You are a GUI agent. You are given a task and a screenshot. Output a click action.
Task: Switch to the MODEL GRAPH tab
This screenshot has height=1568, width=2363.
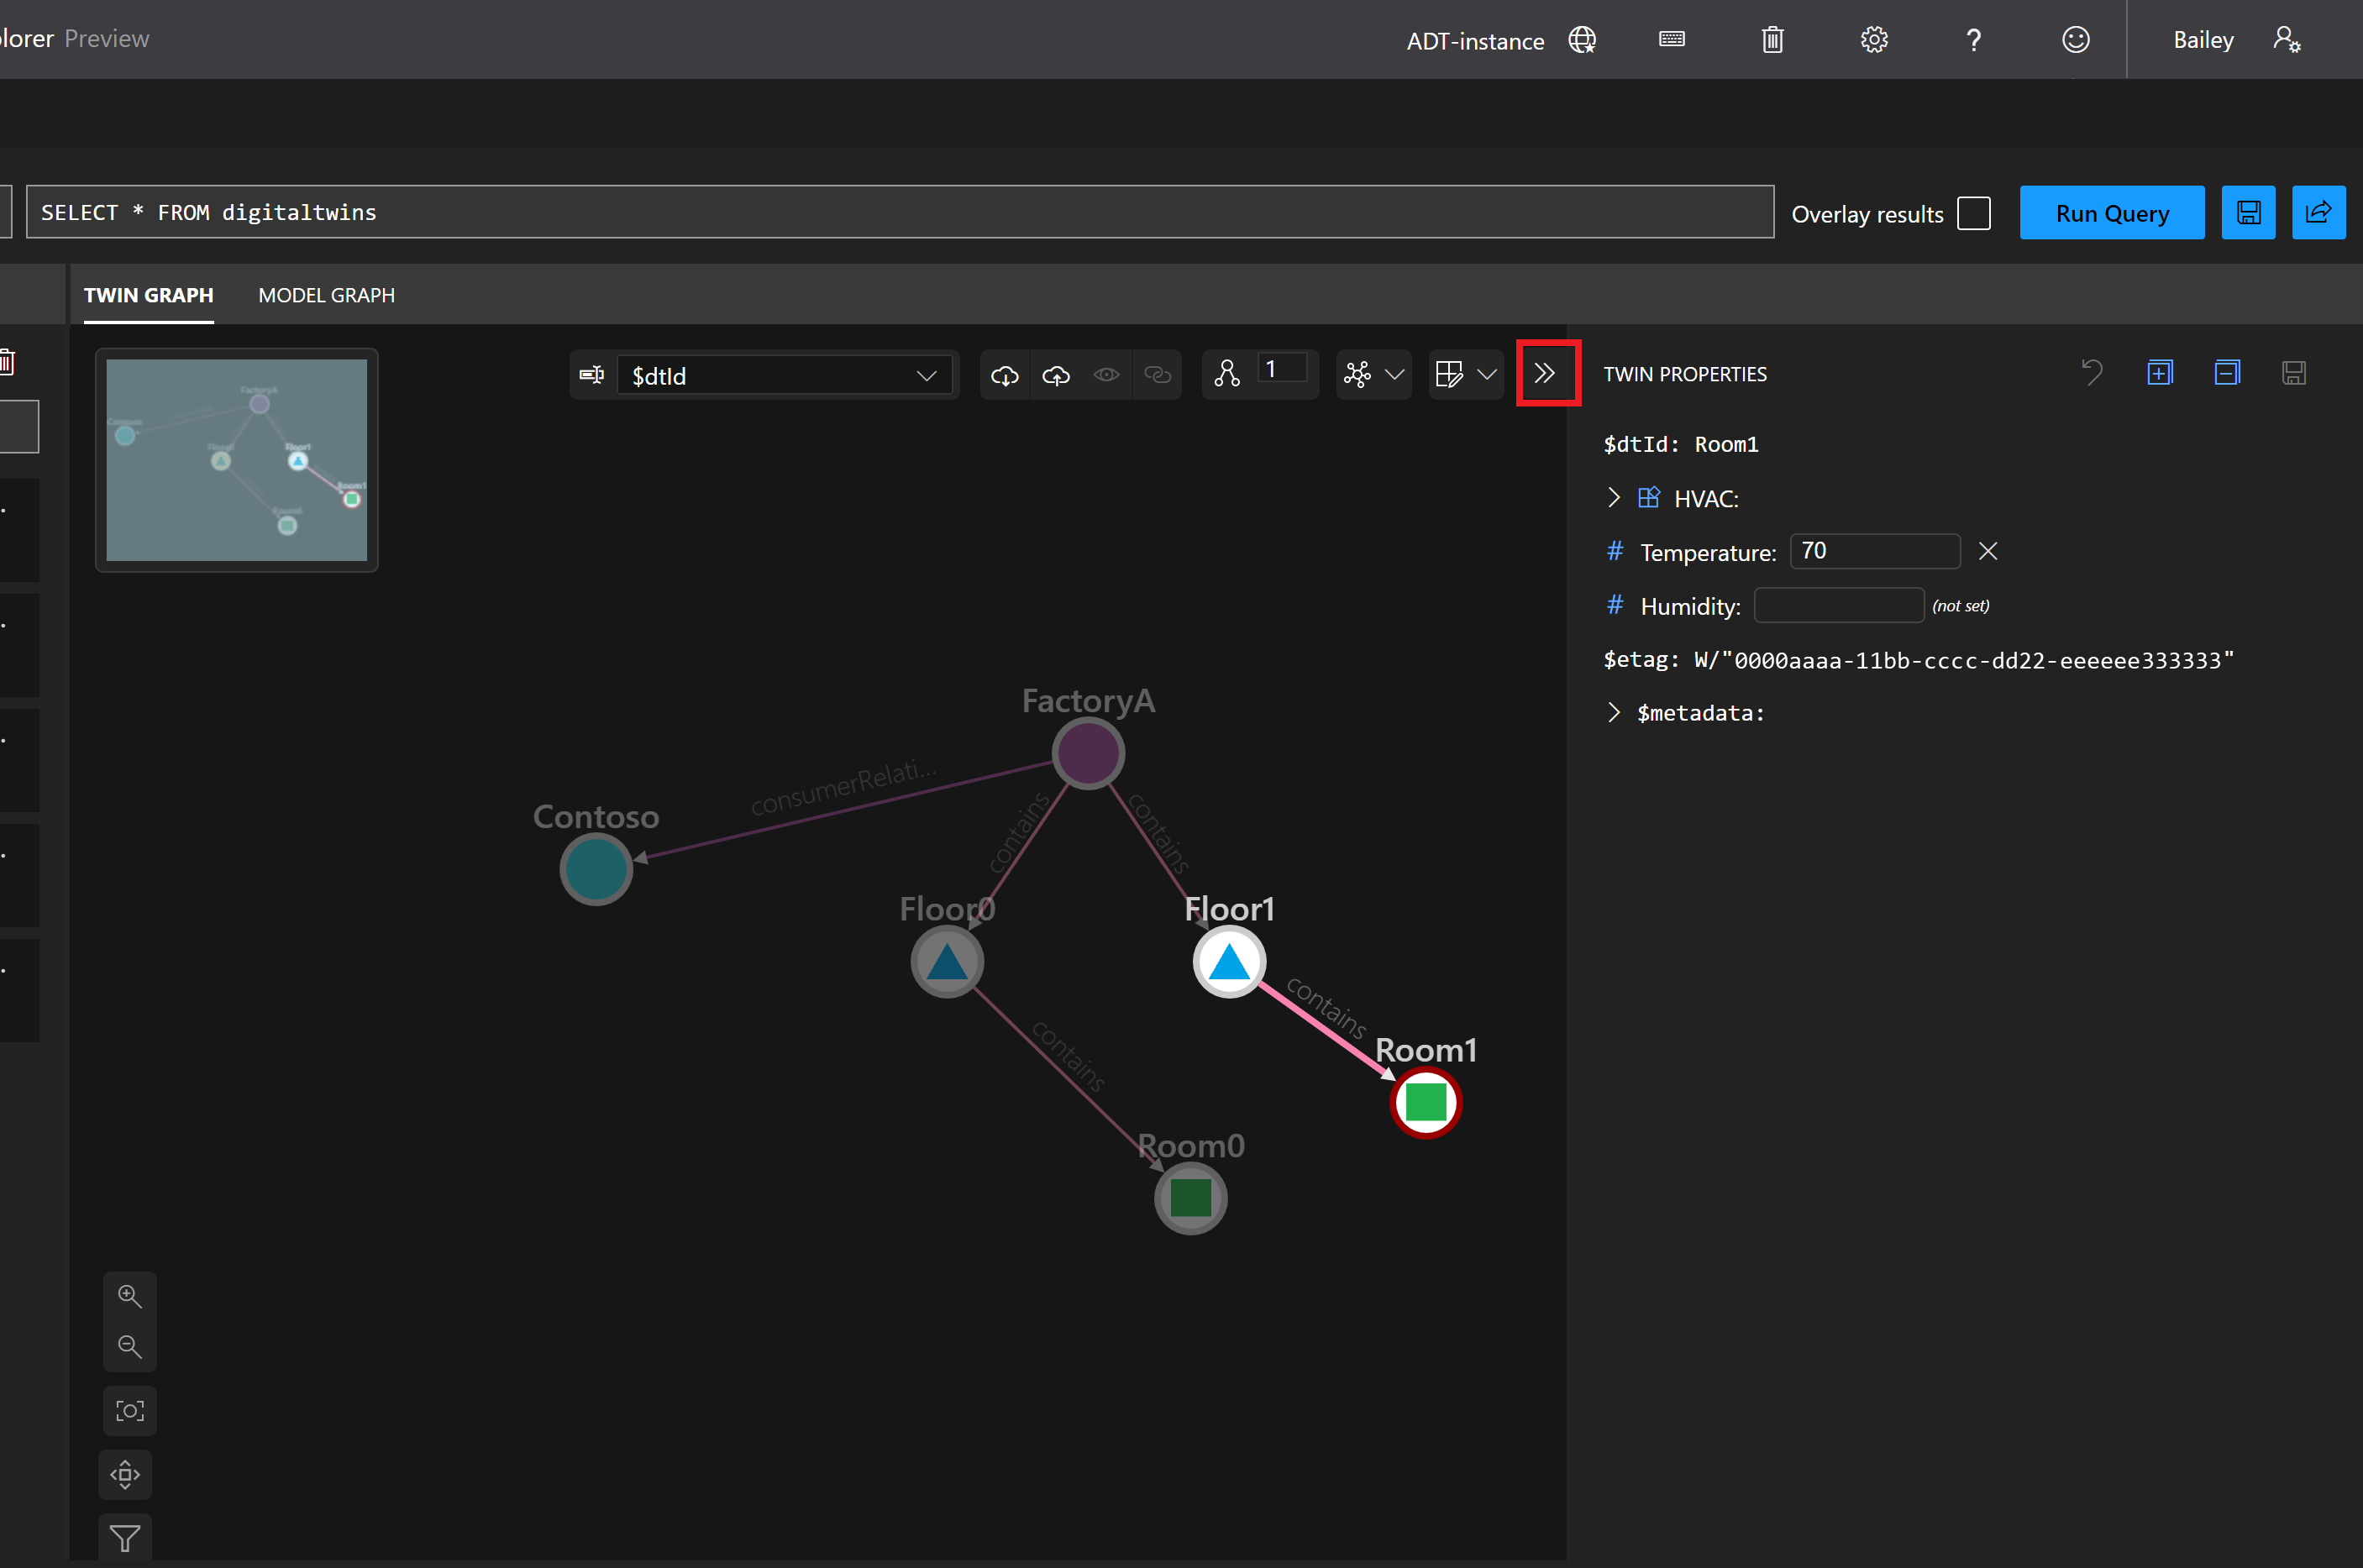[x=326, y=295]
